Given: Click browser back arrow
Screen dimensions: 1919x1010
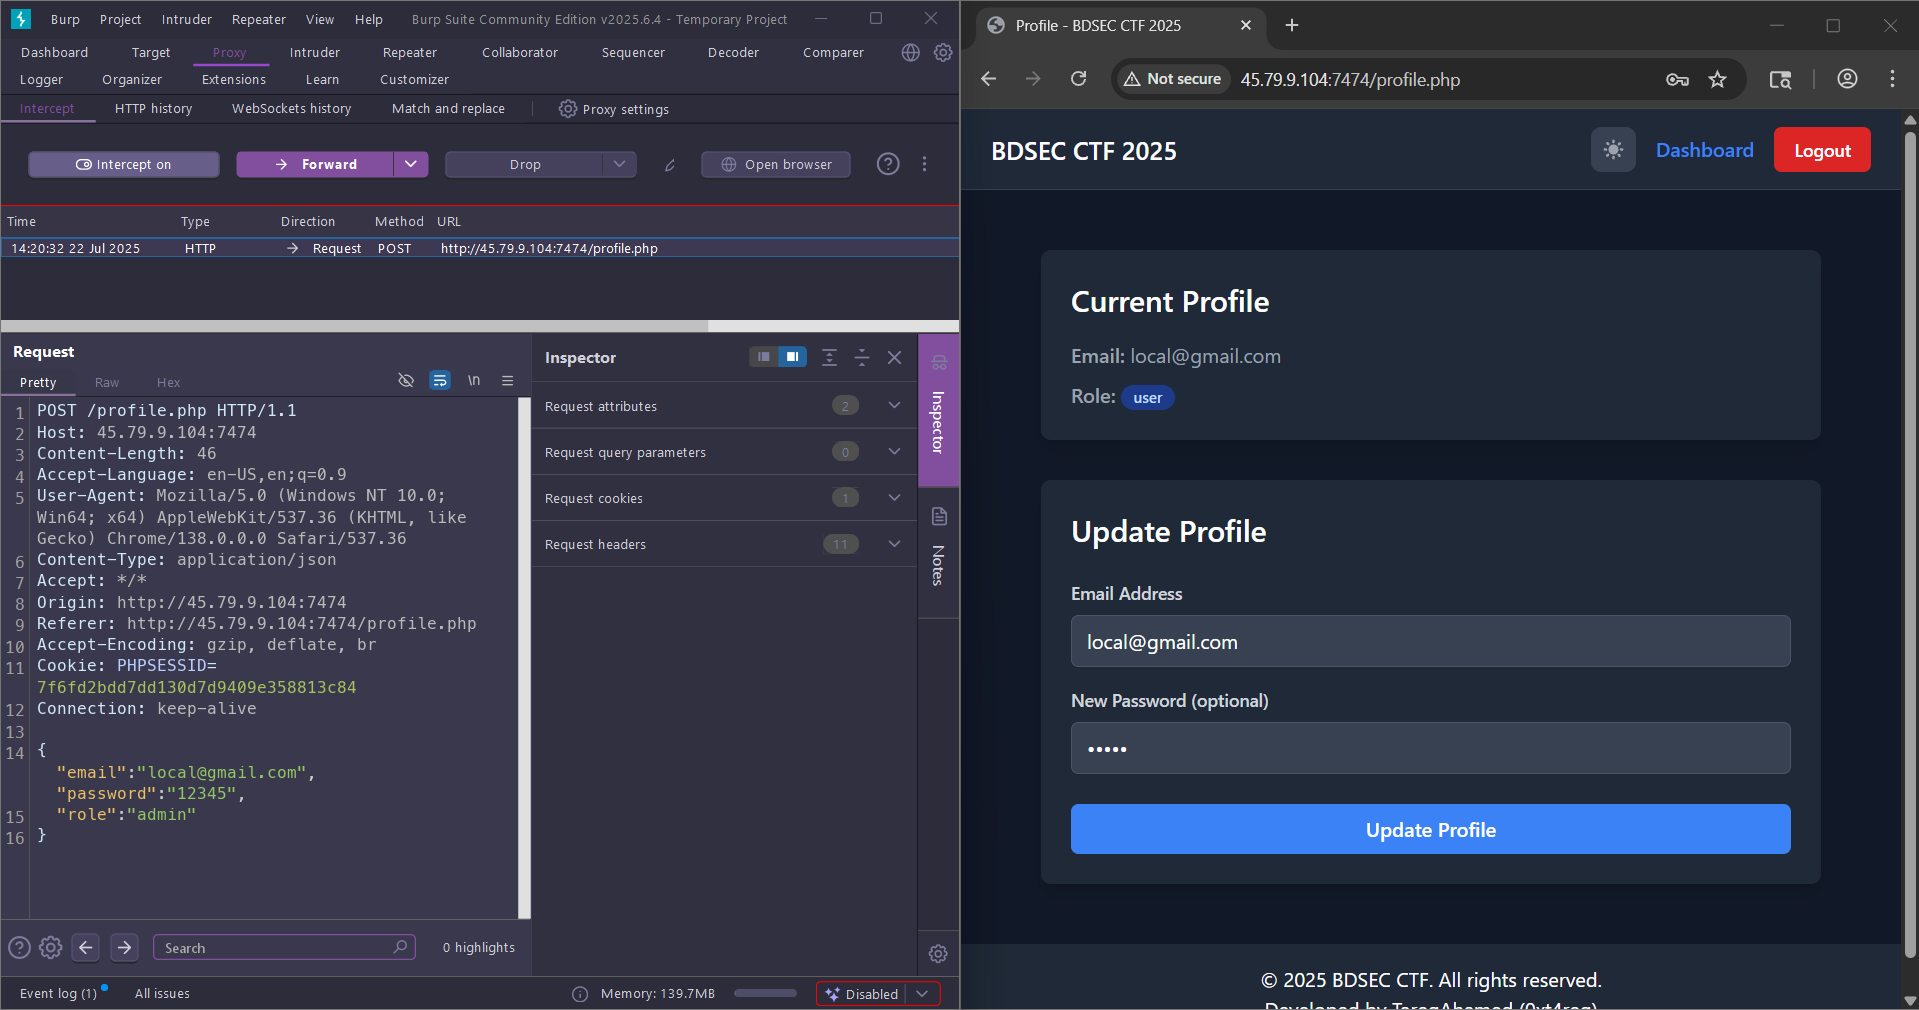Looking at the screenshot, I should (x=989, y=79).
